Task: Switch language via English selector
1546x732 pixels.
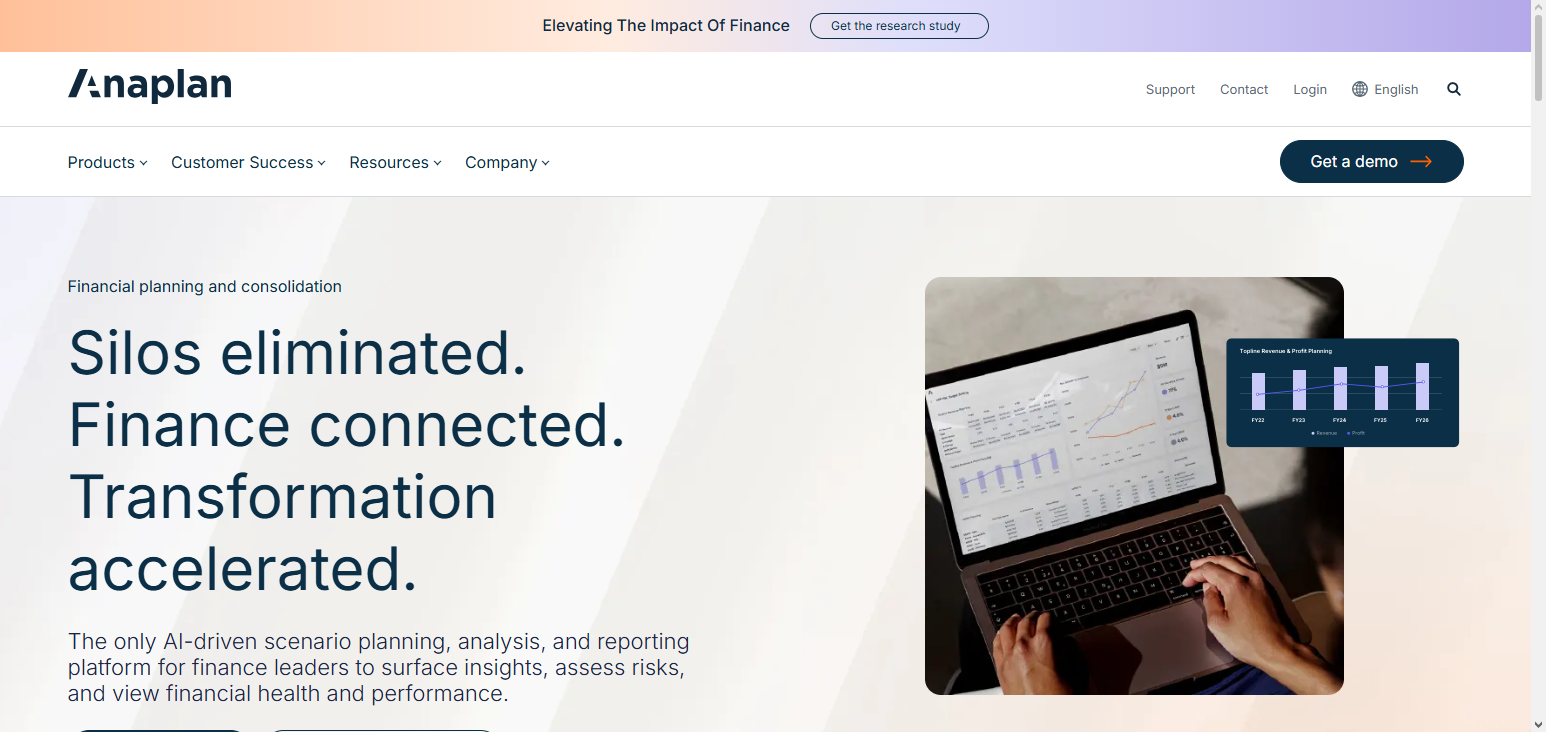Action: [1396, 89]
